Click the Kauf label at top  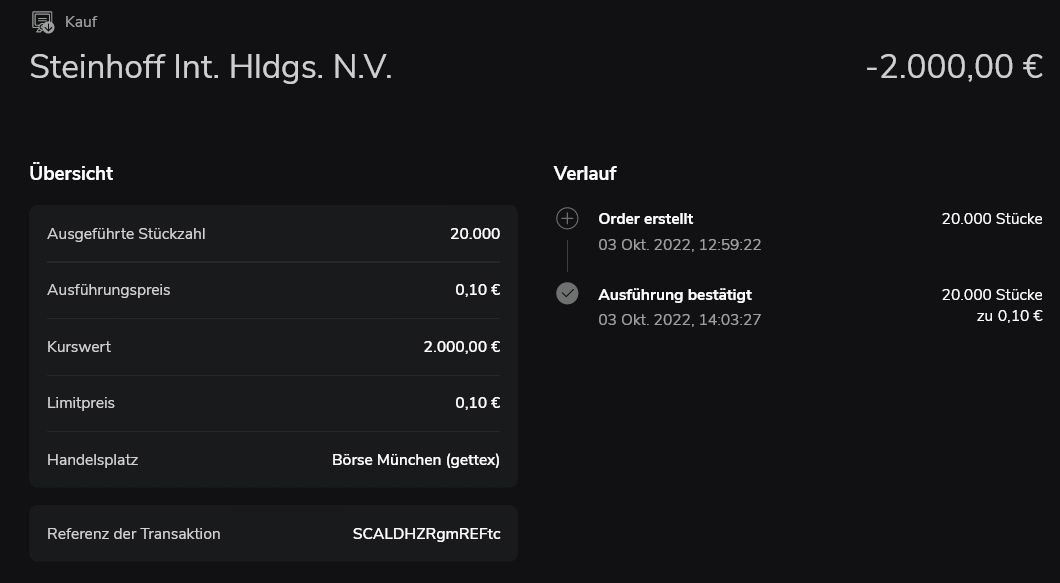pyautogui.click(x=81, y=21)
